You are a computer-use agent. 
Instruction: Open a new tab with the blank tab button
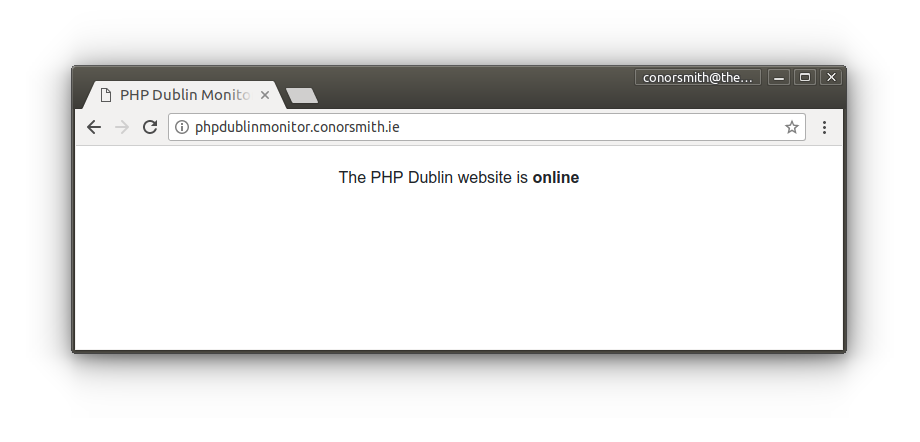(x=302, y=95)
